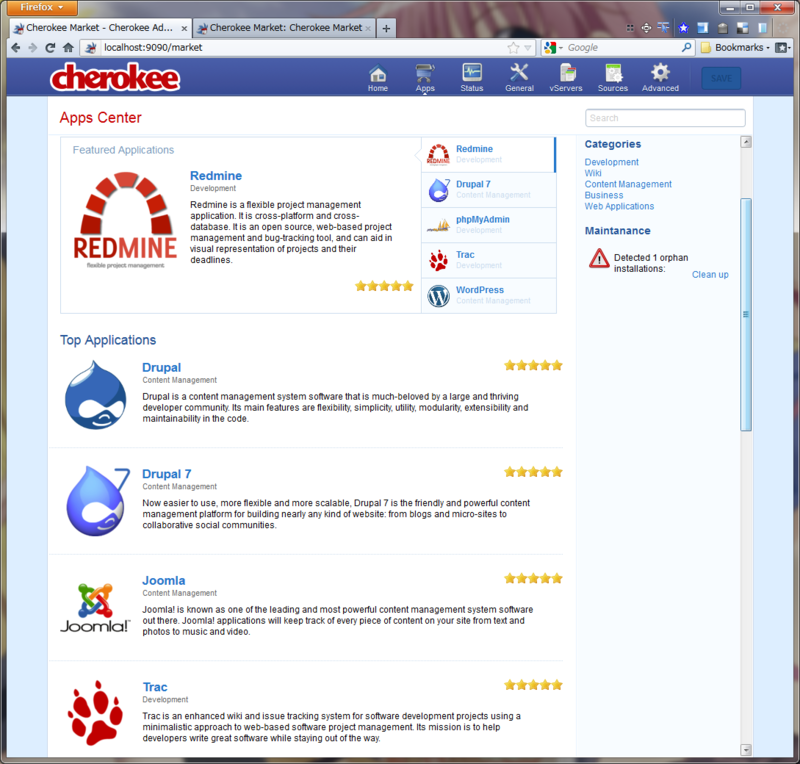Click the scrollbar down arrow
This screenshot has height=764, width=800.
tap(745, 750)
